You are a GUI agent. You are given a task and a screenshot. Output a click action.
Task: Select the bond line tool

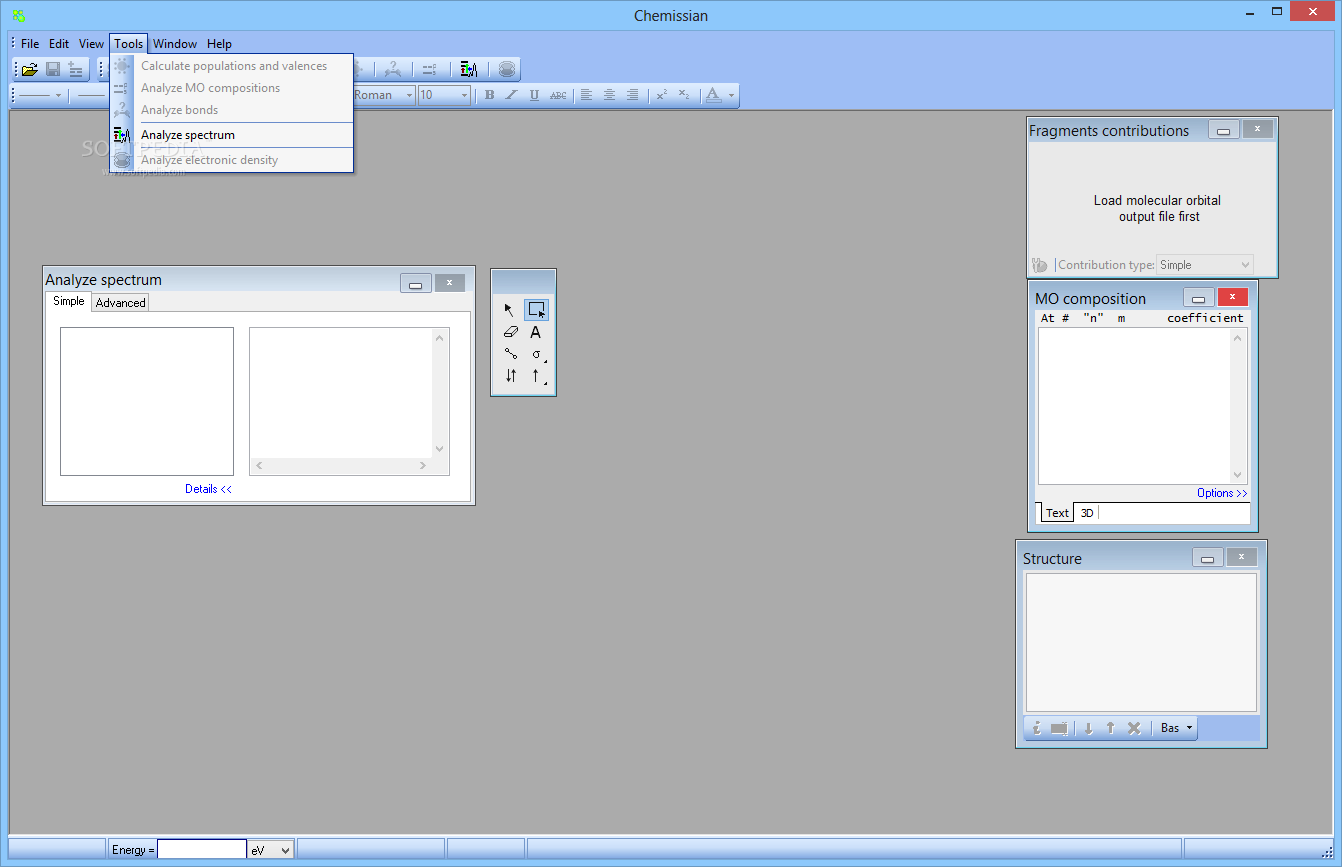(510, 354)
